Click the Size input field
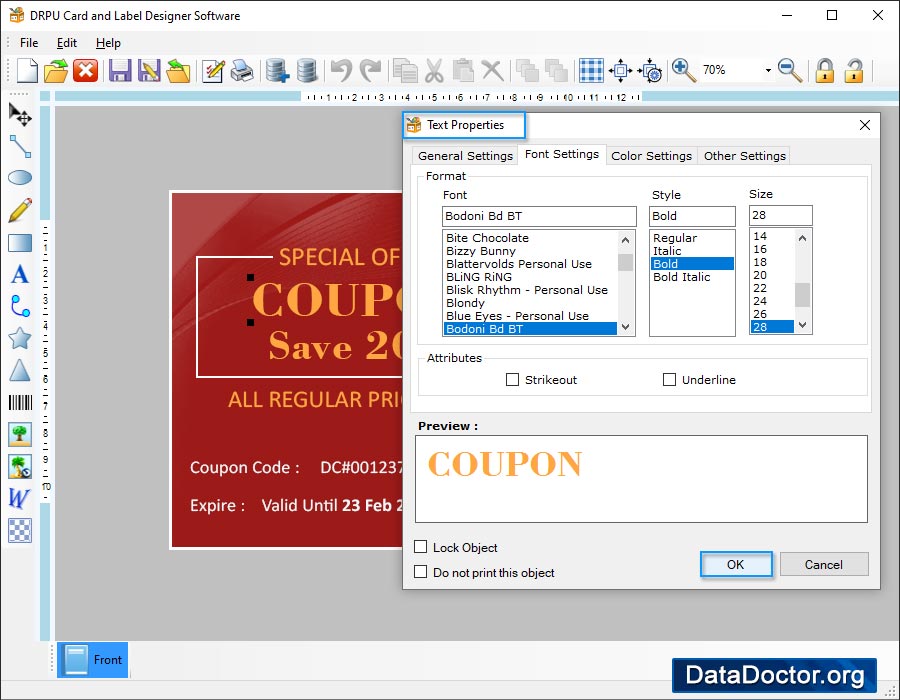Viewport: 900px width, 700px height. coord(781,215)
